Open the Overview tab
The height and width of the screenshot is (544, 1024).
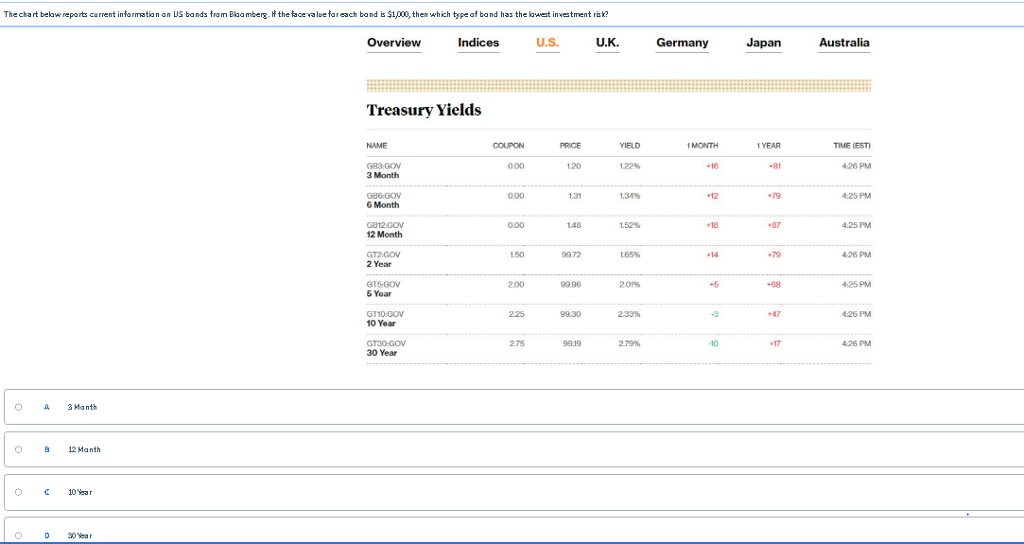pos(394,42)
